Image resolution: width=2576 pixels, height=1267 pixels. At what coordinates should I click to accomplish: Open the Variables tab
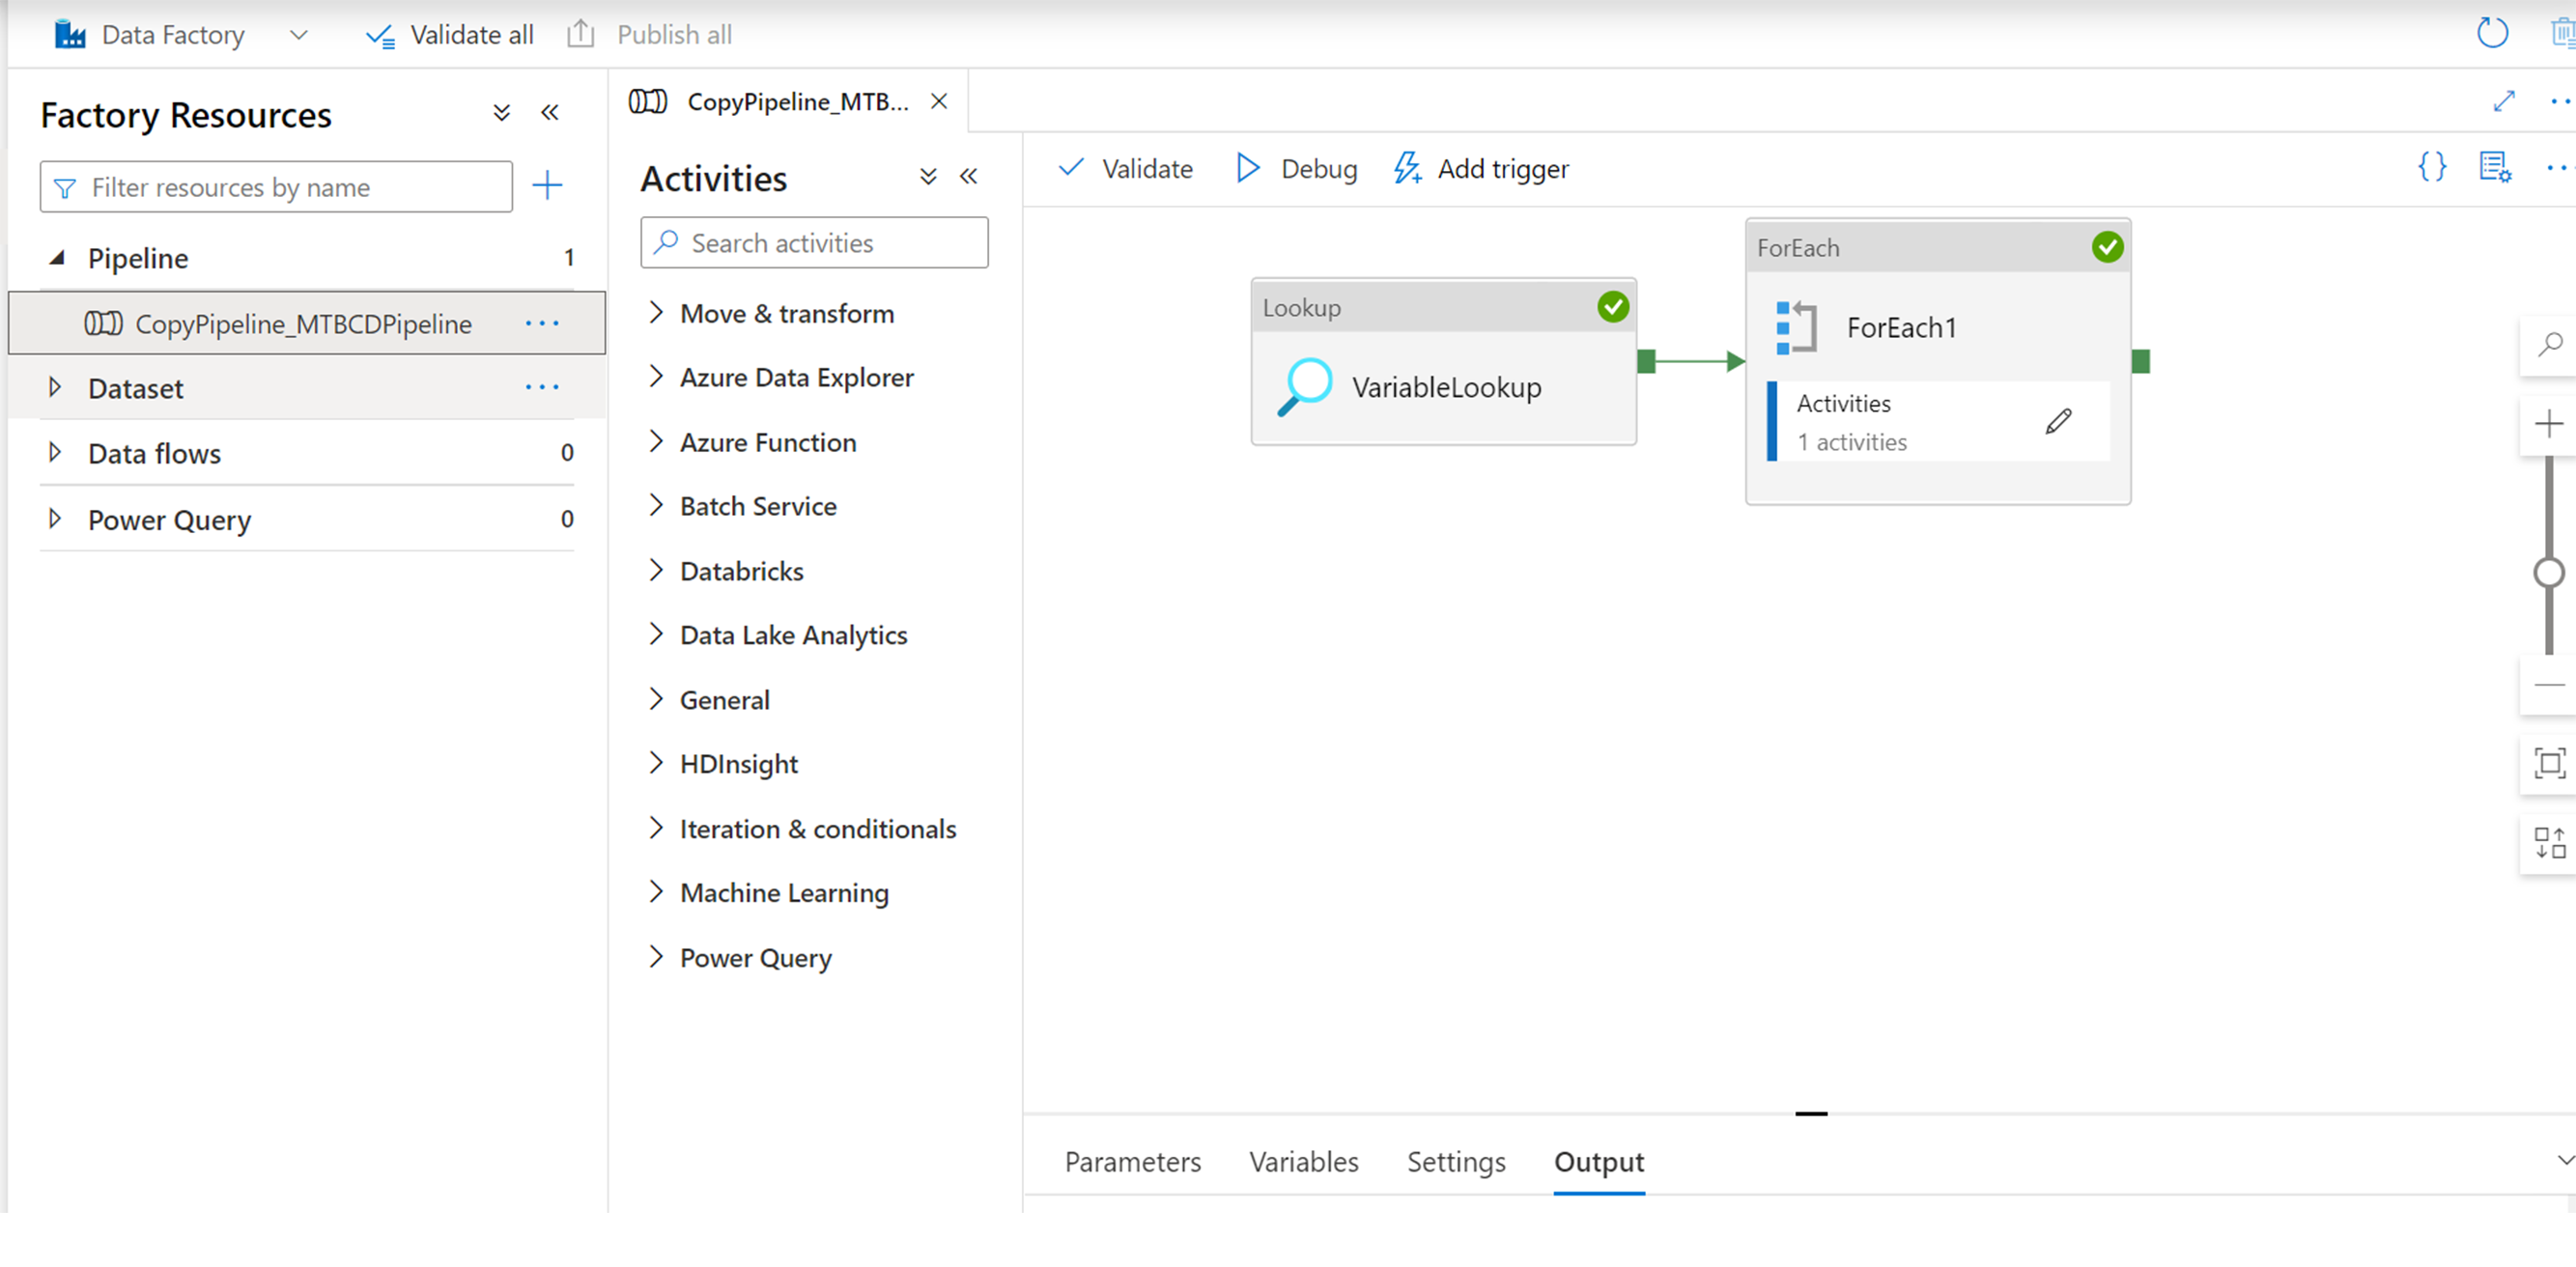click(x=1303, y=1161)
